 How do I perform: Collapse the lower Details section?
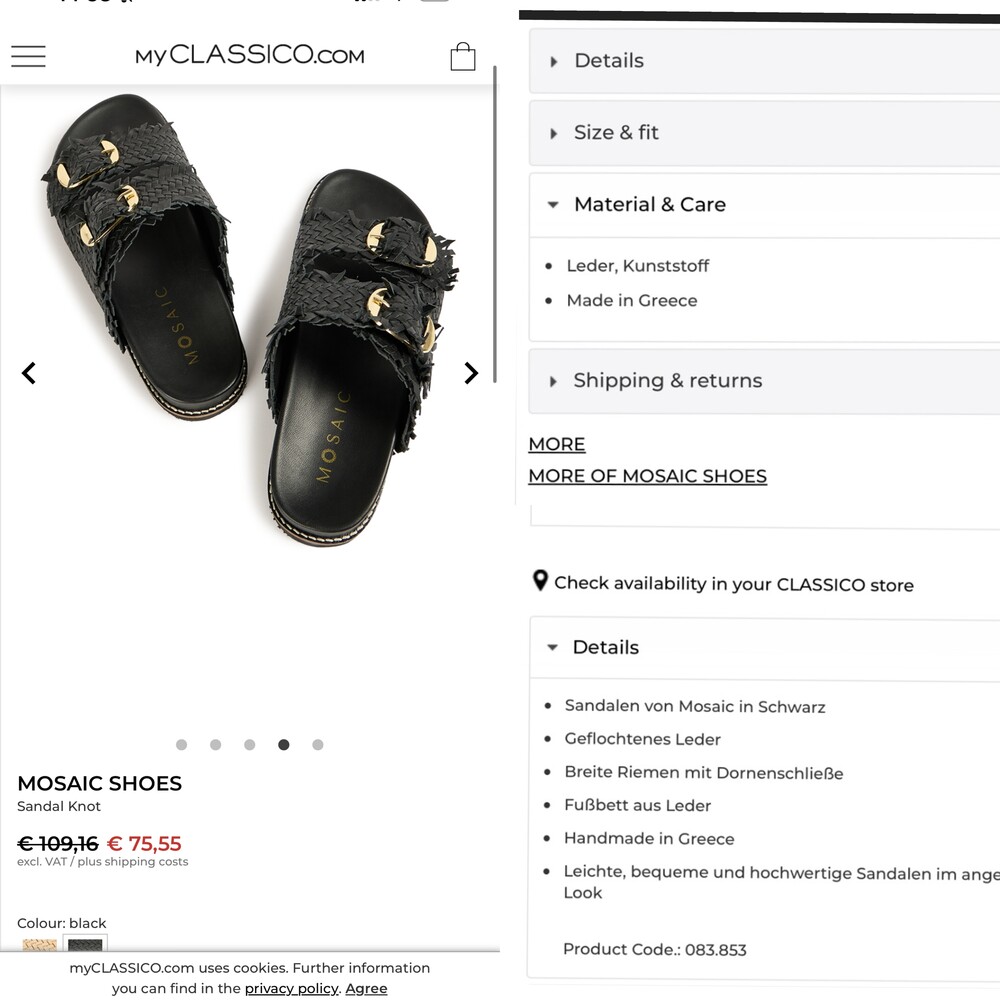(x=765, y=647)
